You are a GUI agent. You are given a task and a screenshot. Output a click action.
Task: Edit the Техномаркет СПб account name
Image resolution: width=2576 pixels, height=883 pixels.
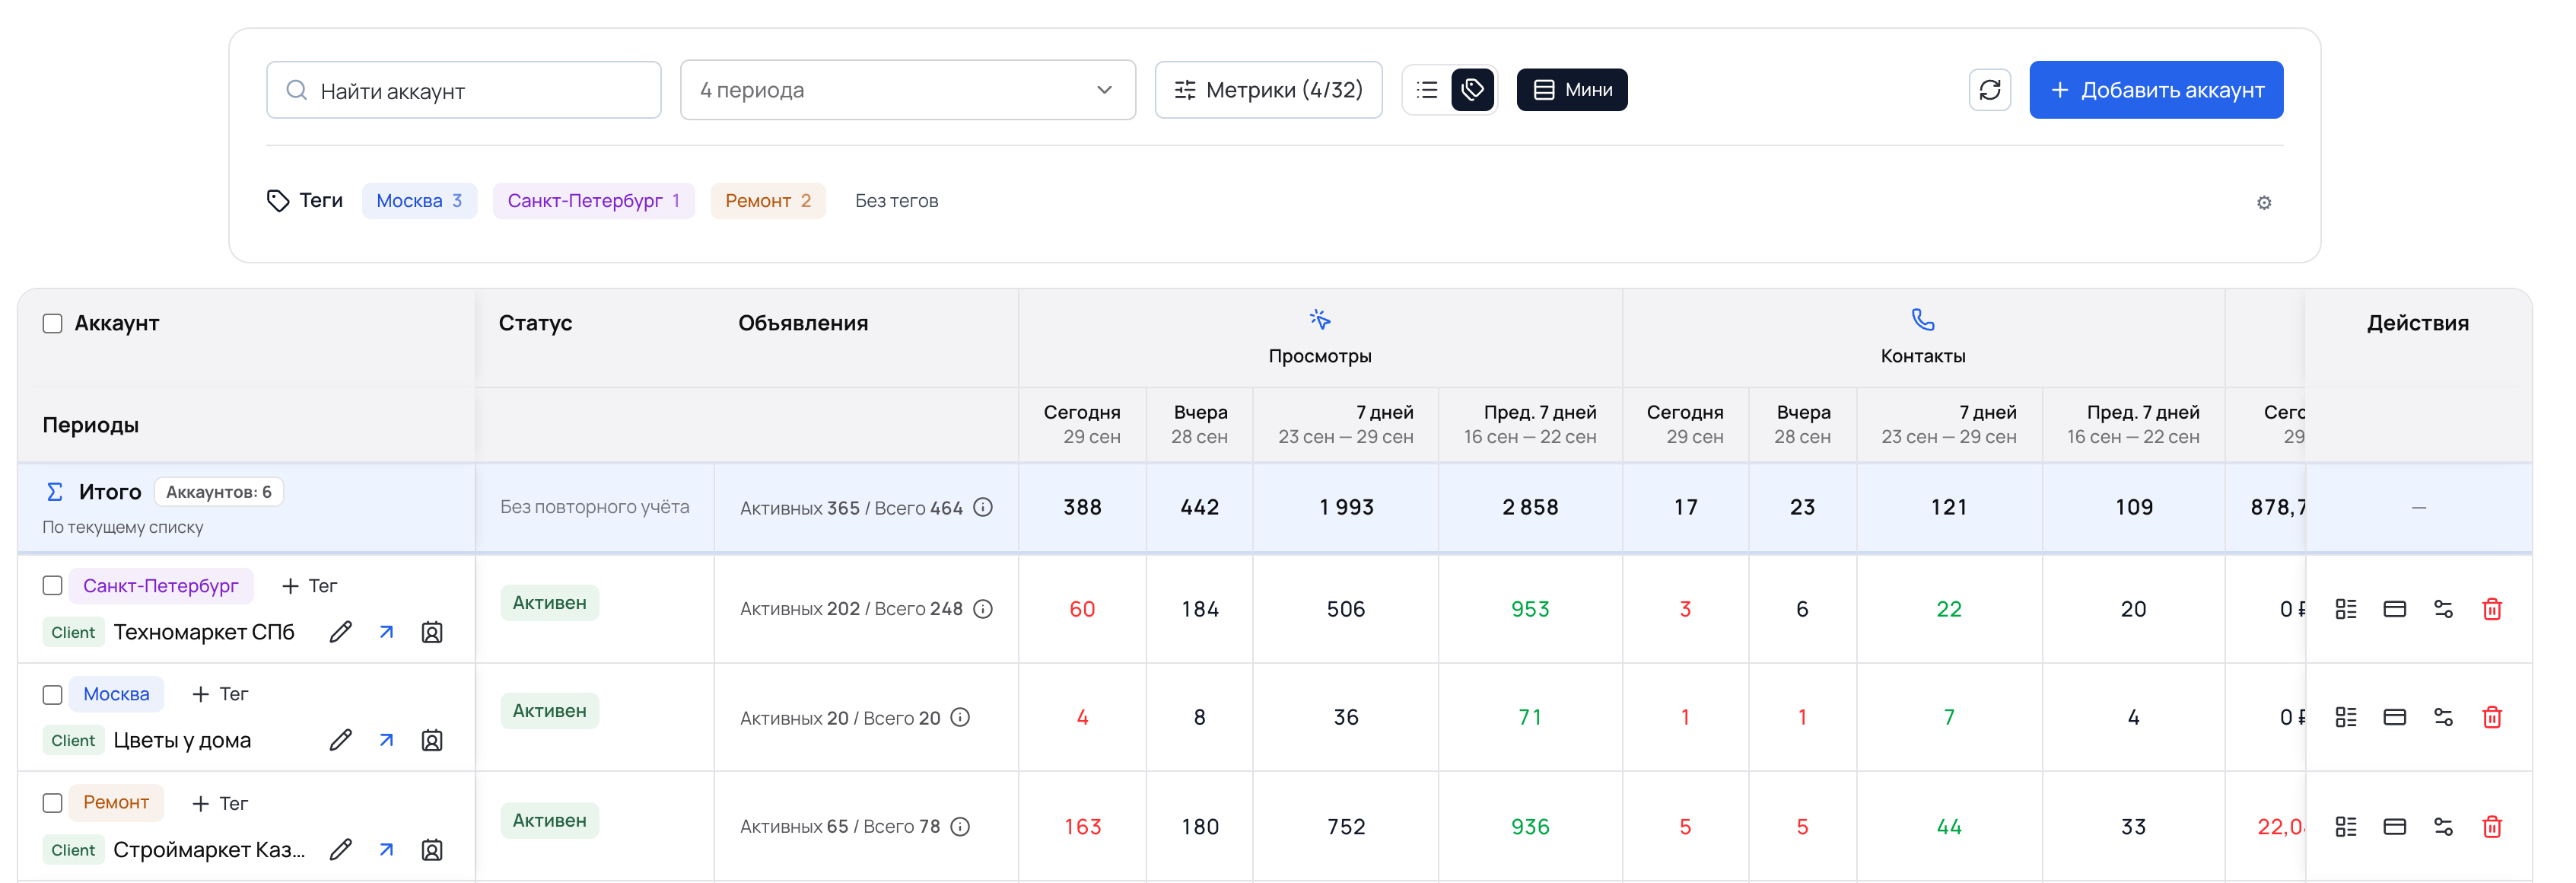(x=340, y=632)
